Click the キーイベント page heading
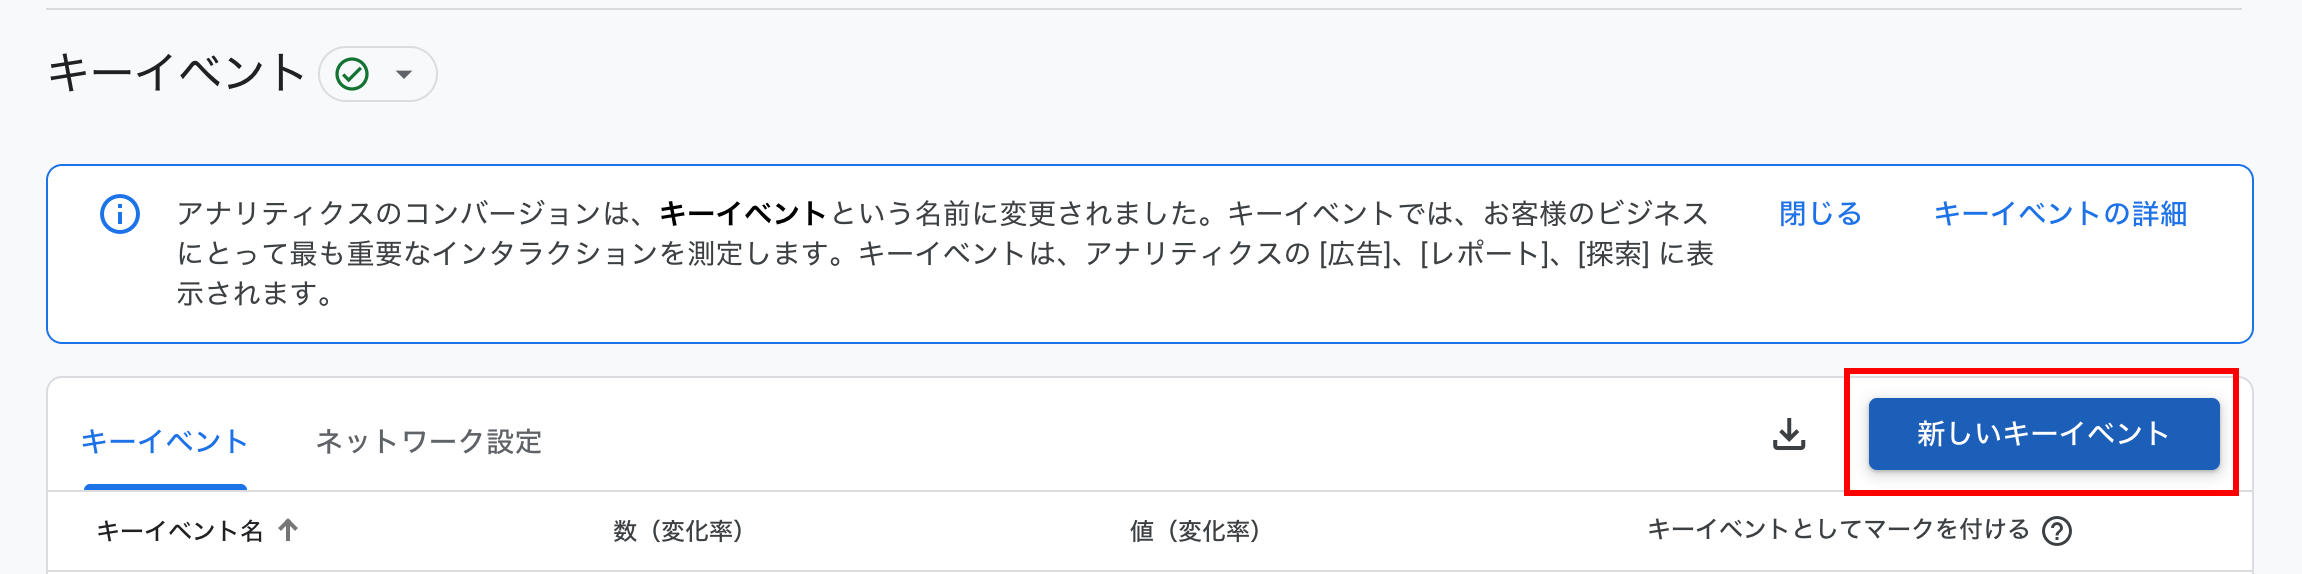 pos(176,73)
